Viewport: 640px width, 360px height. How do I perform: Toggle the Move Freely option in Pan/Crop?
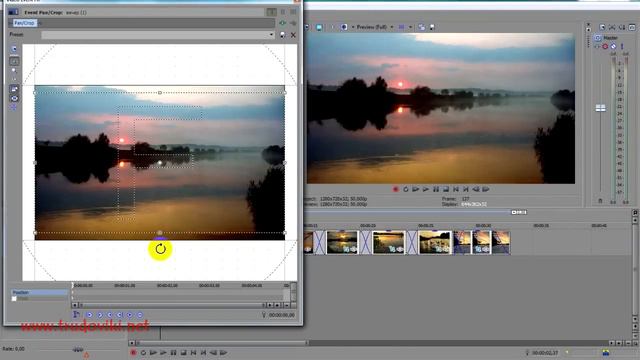point(14,107)
